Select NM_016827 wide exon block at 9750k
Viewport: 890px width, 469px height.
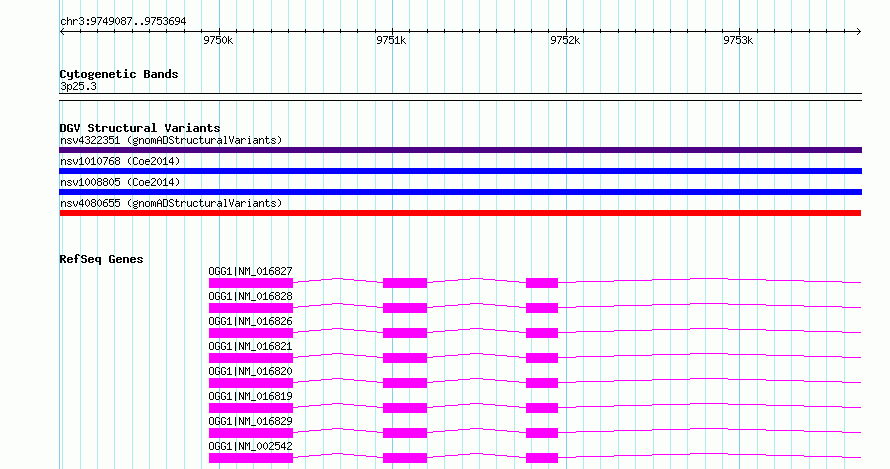(x=251, y=283)
